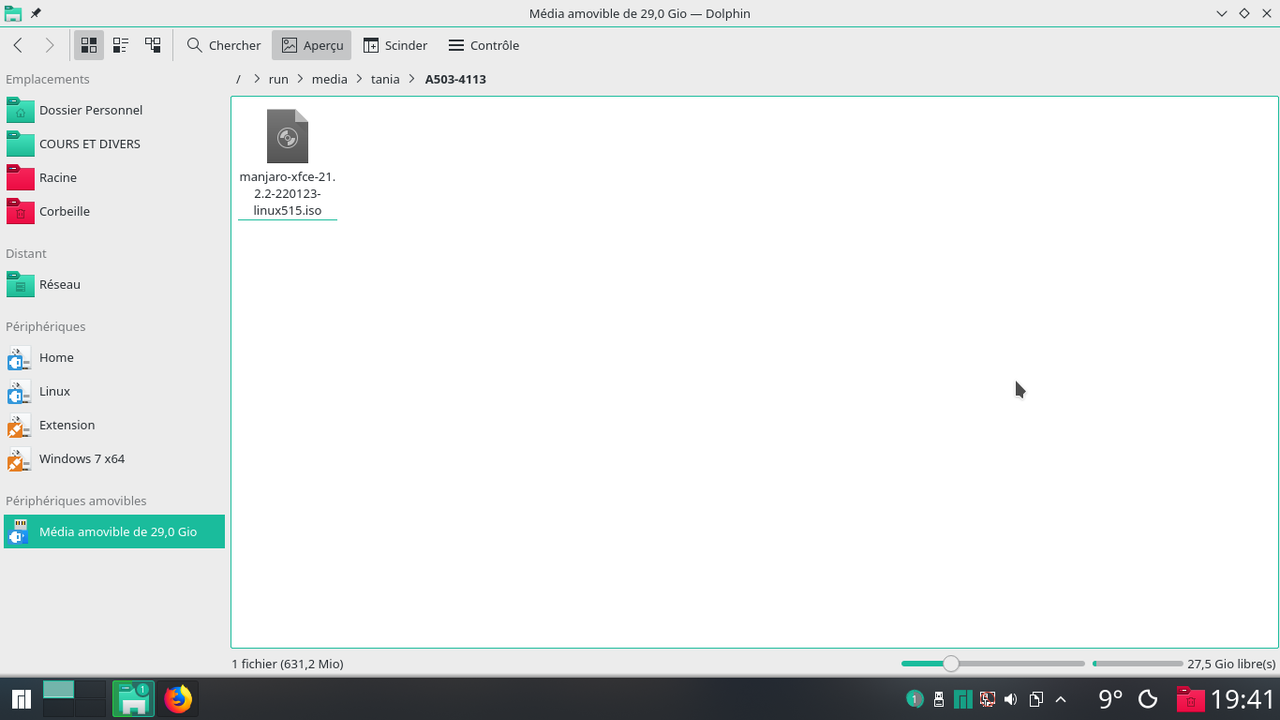Open the breadcrumb chevron after media
This screenshot has height=720, width=1280.
tap(358, 79)
